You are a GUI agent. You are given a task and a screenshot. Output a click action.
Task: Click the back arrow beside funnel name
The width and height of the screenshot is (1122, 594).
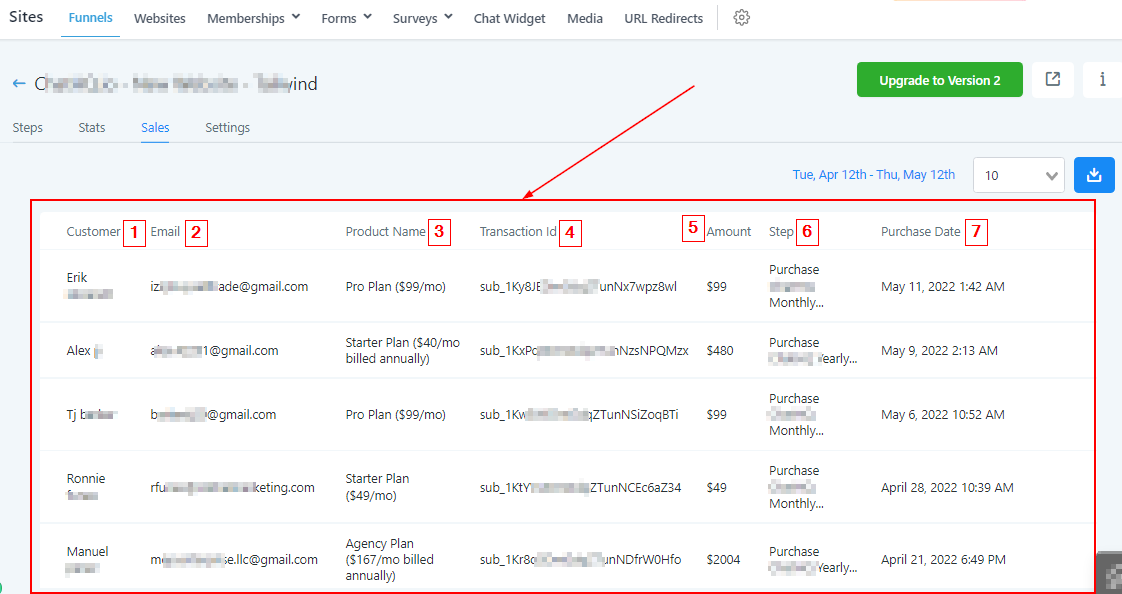(19, 84)
